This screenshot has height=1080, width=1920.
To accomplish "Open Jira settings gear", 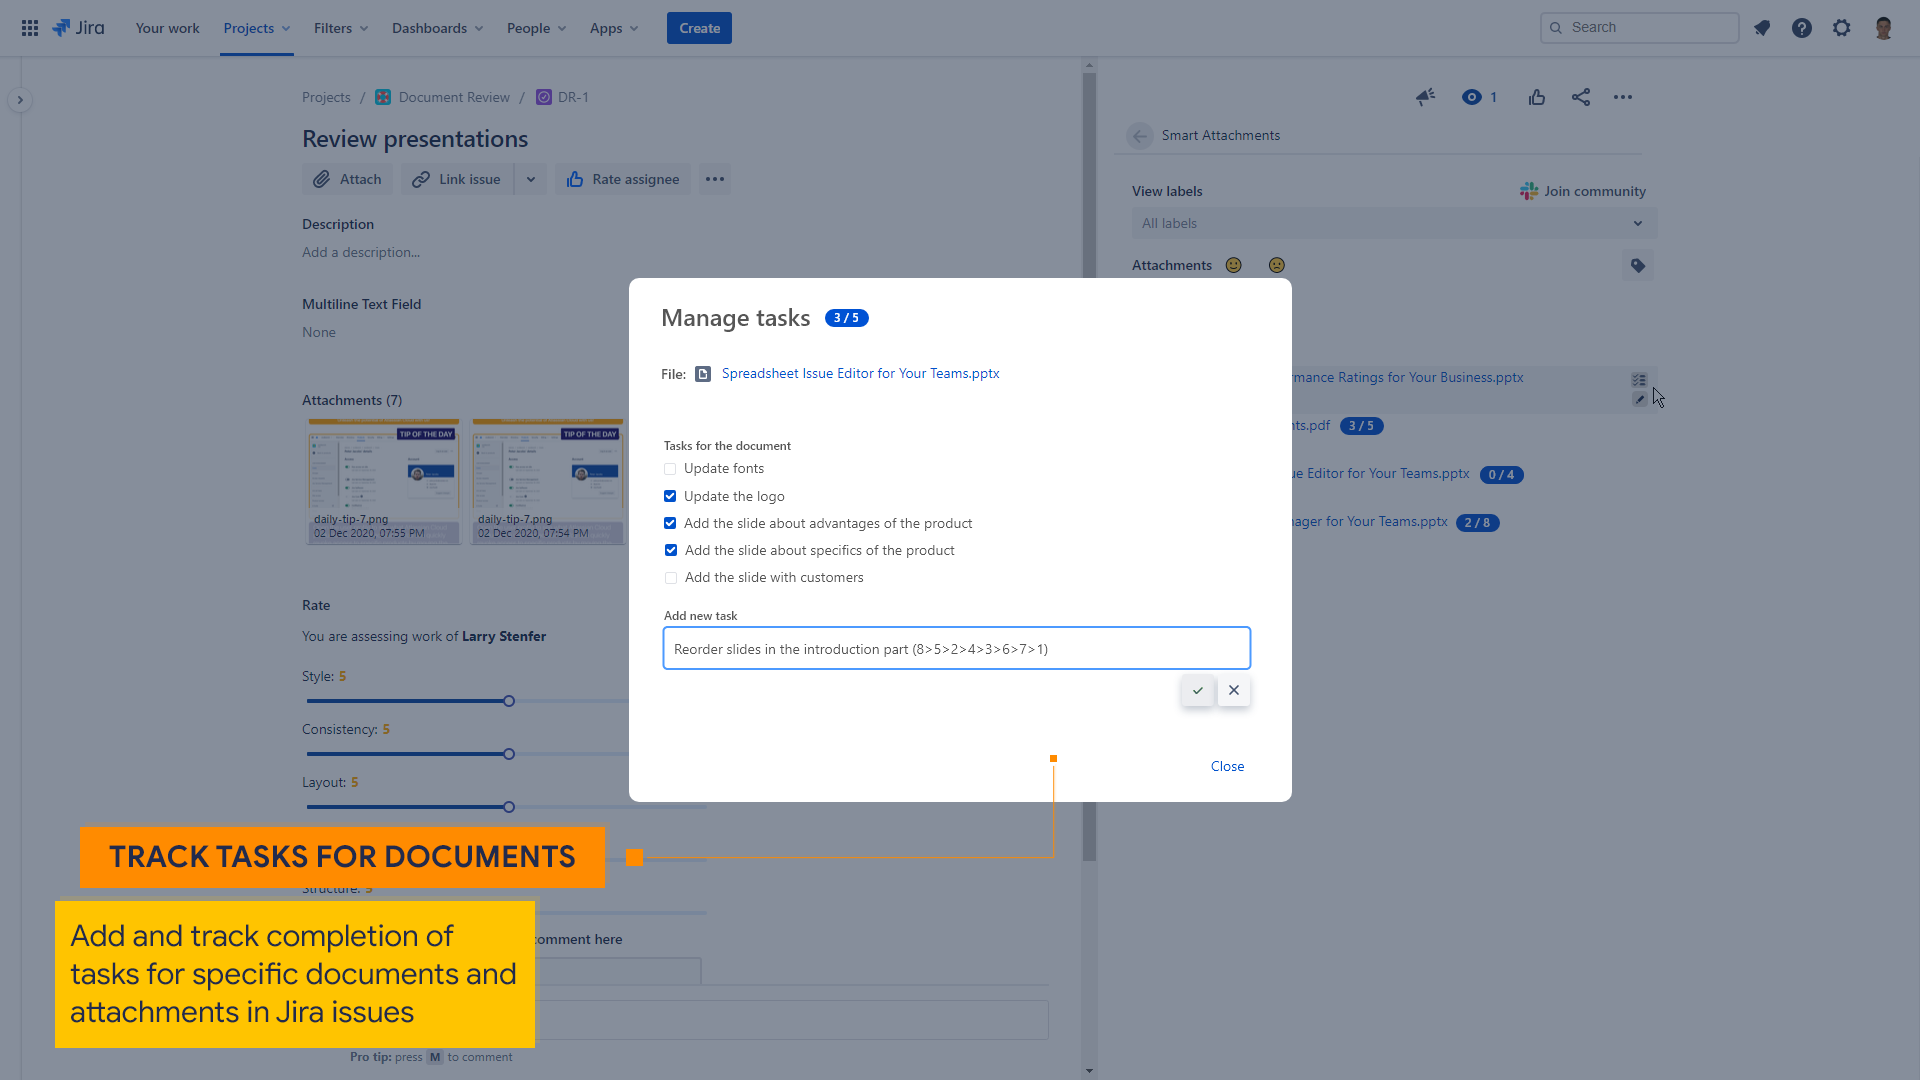I will point(1842,28).
